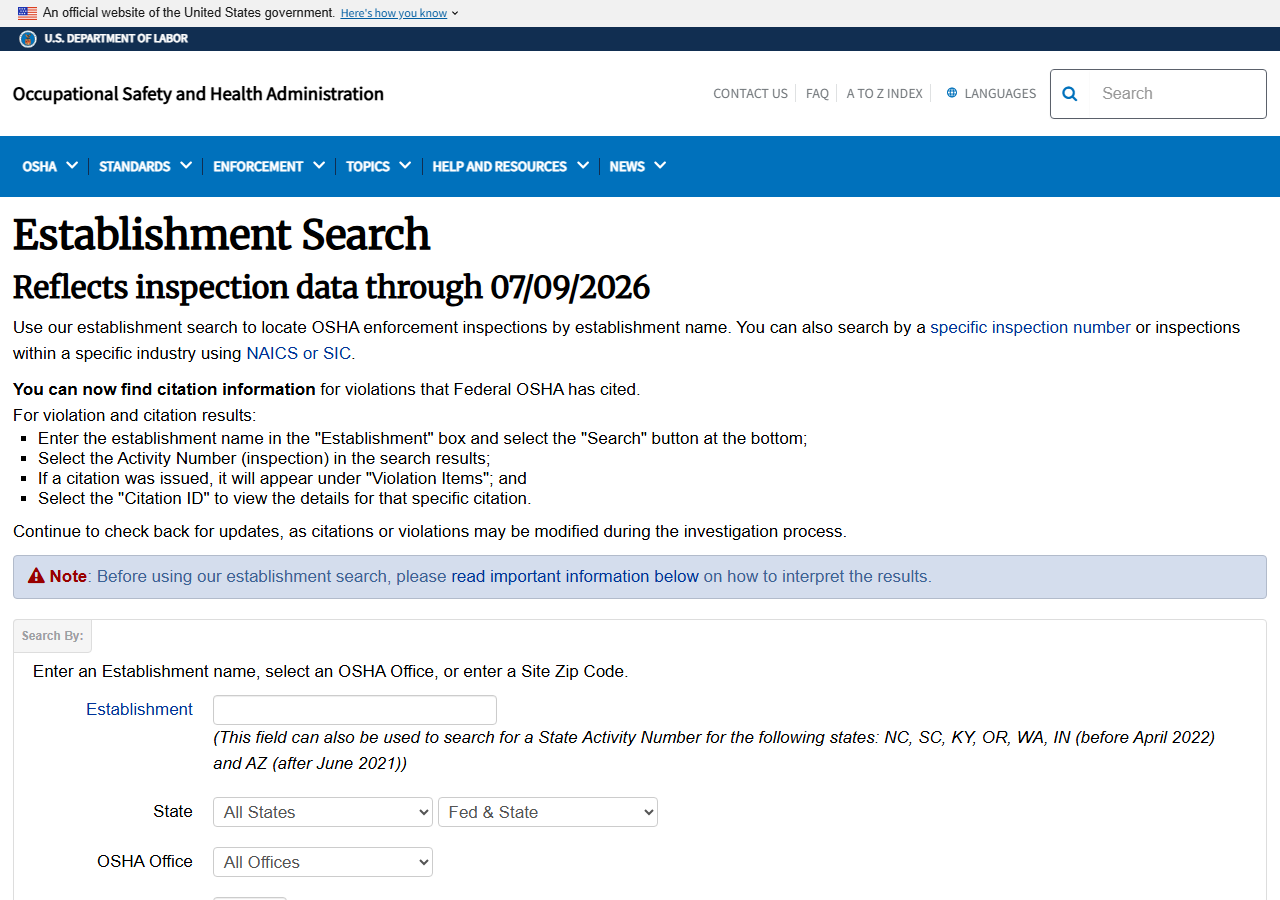The image size is (1280, 900).
Task: Click the globe icon beside Languages
Action: click(x=952, y=93)
